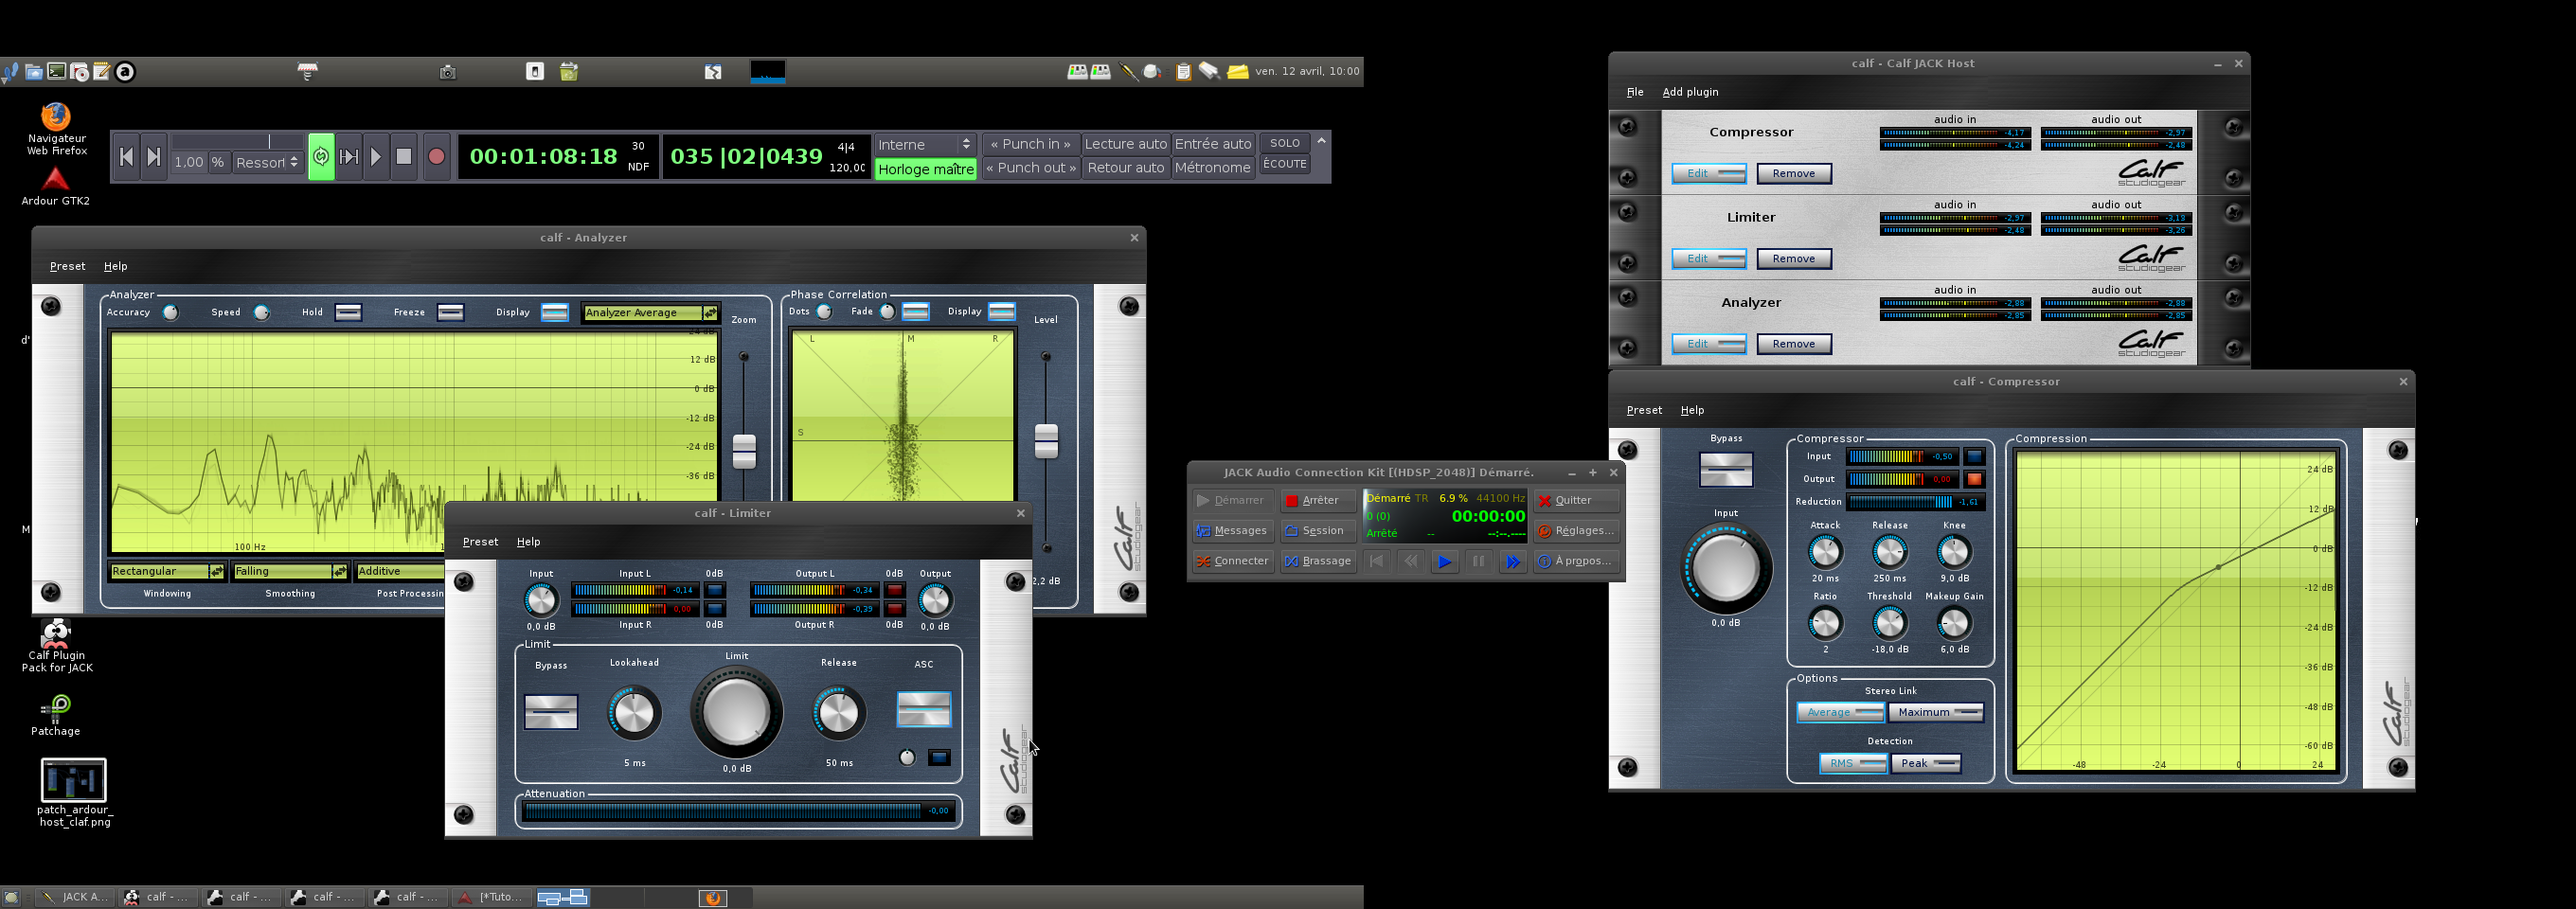Click the Ratio knob in Compressor

pos(1825,623)
